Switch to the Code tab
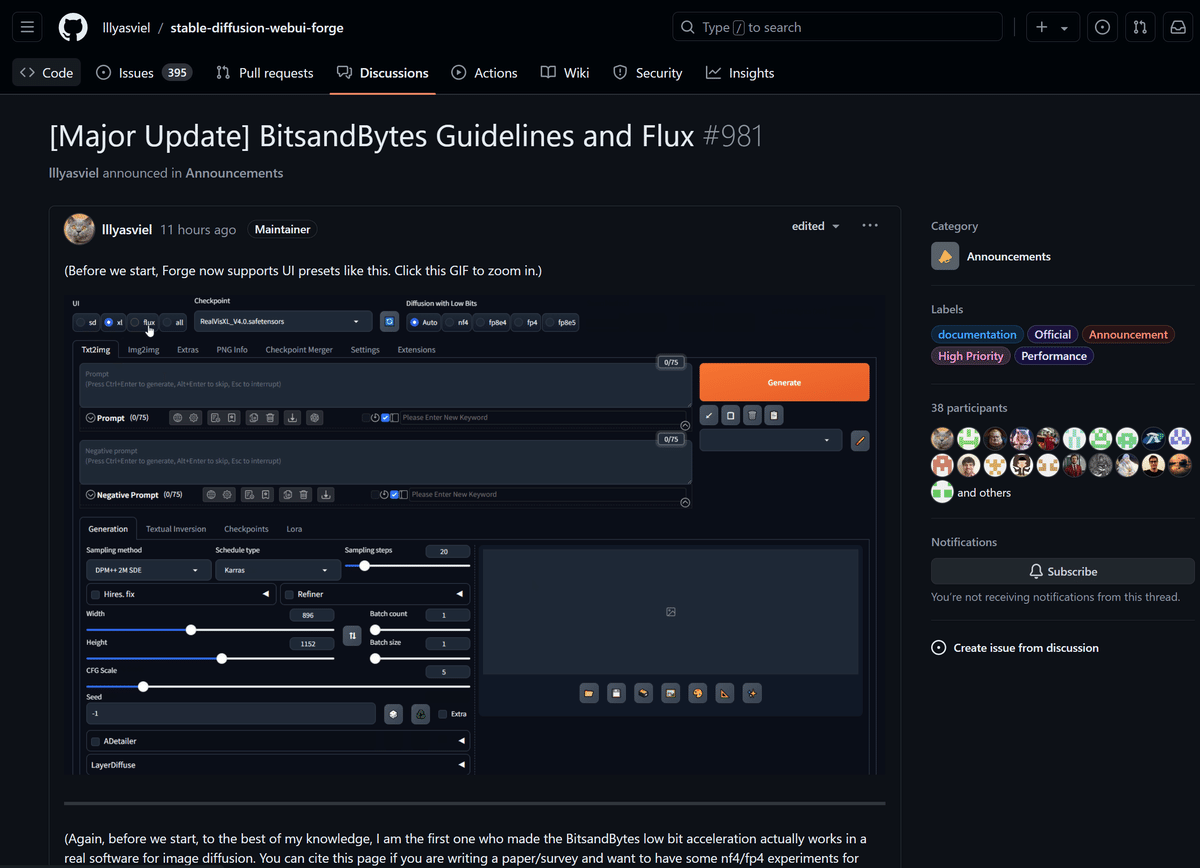Image resolution: width=1200 pixels, height=868 pixels. (46, 73)
